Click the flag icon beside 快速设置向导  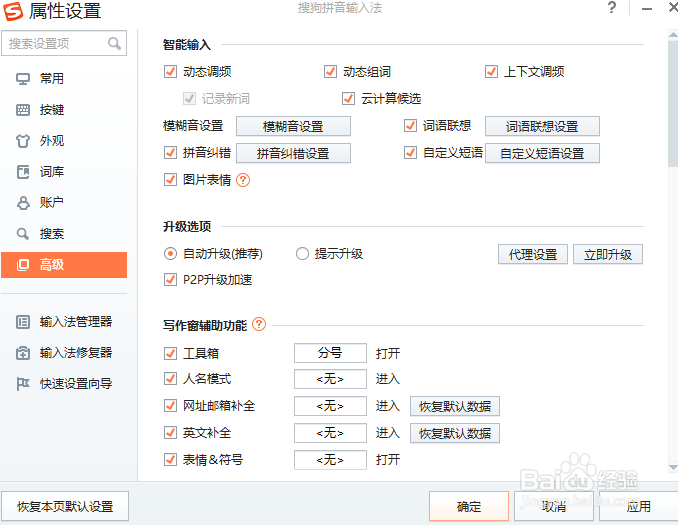pos(23,384)
